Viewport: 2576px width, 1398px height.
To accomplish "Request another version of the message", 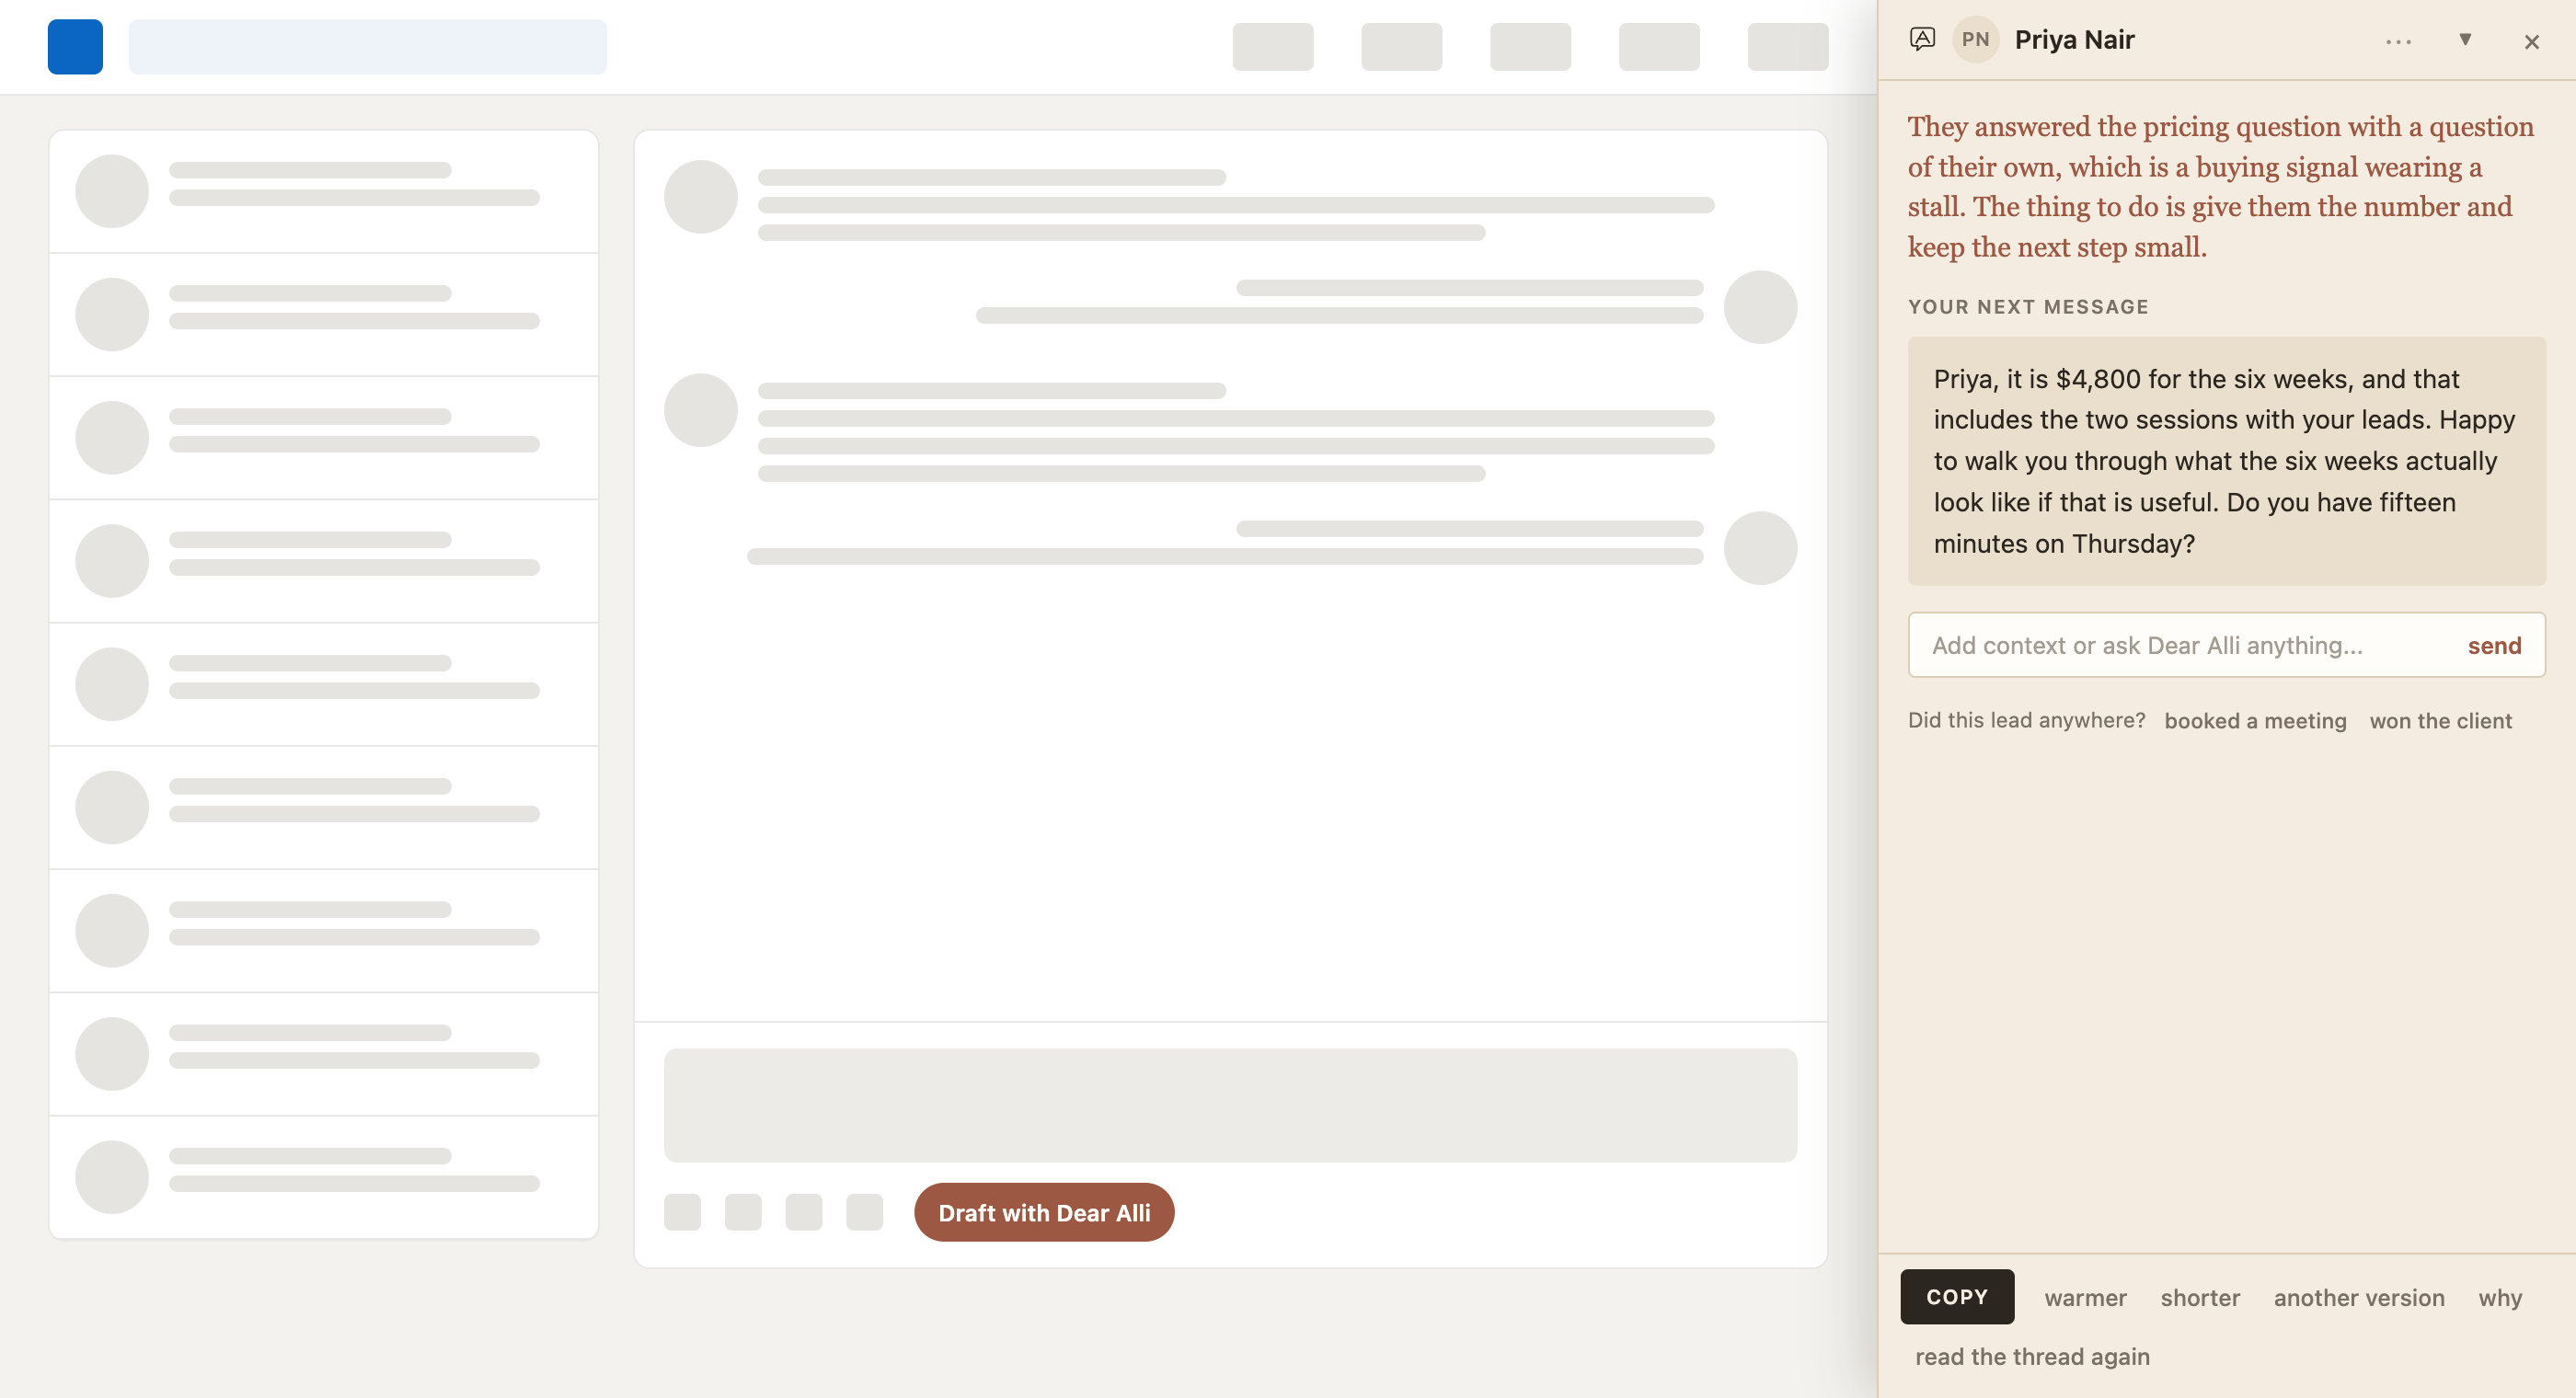I will coord(2358,1297).
